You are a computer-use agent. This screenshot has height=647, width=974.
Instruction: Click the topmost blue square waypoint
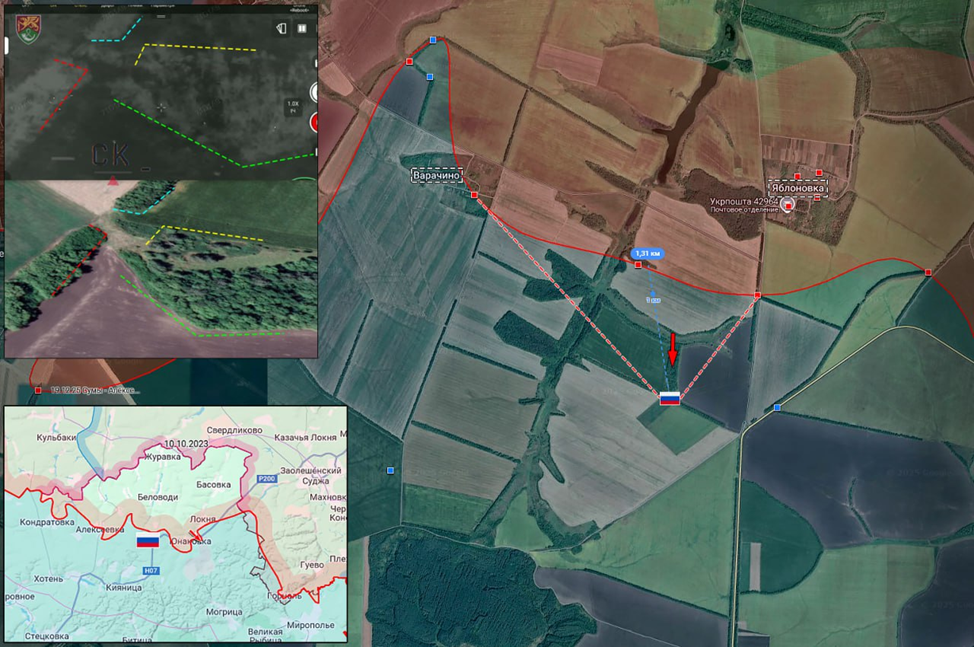coord(433,40)
